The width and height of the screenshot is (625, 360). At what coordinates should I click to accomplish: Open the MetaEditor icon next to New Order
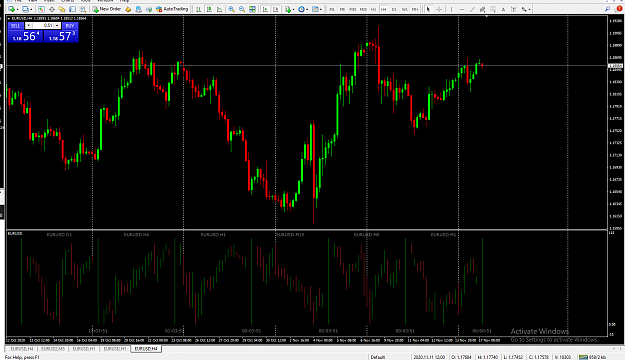[x=128, y=9]
